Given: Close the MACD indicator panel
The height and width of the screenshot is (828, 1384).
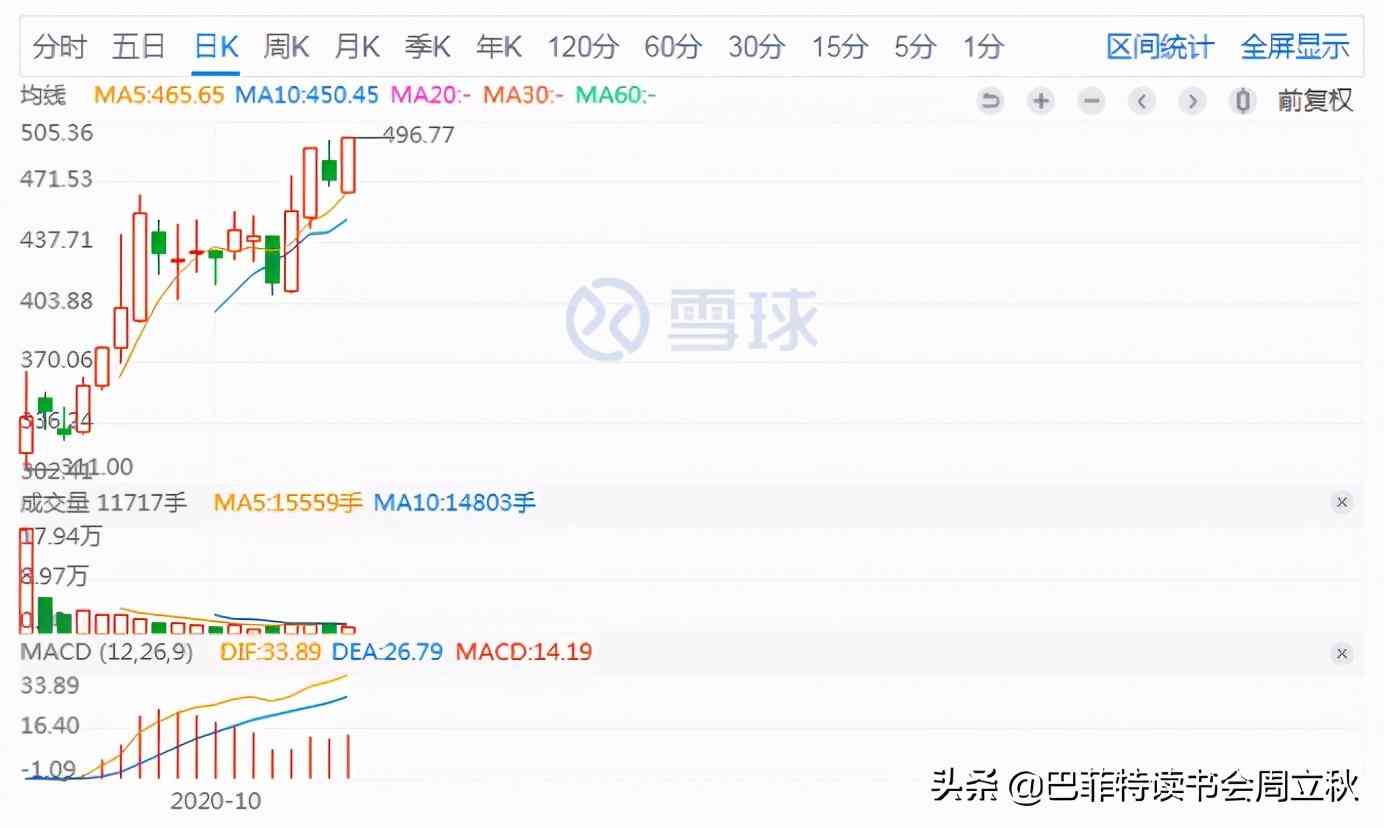Looking at the screenshot, I should point(1342,654).
